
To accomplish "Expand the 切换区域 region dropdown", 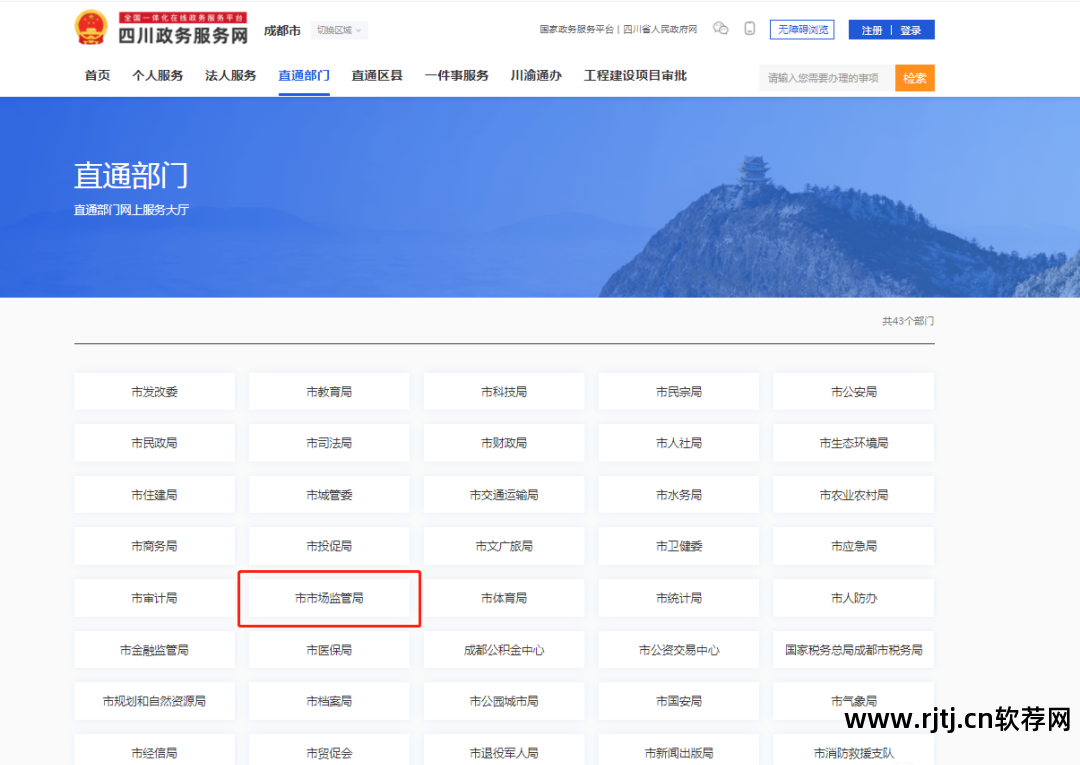I will [339, 30].
